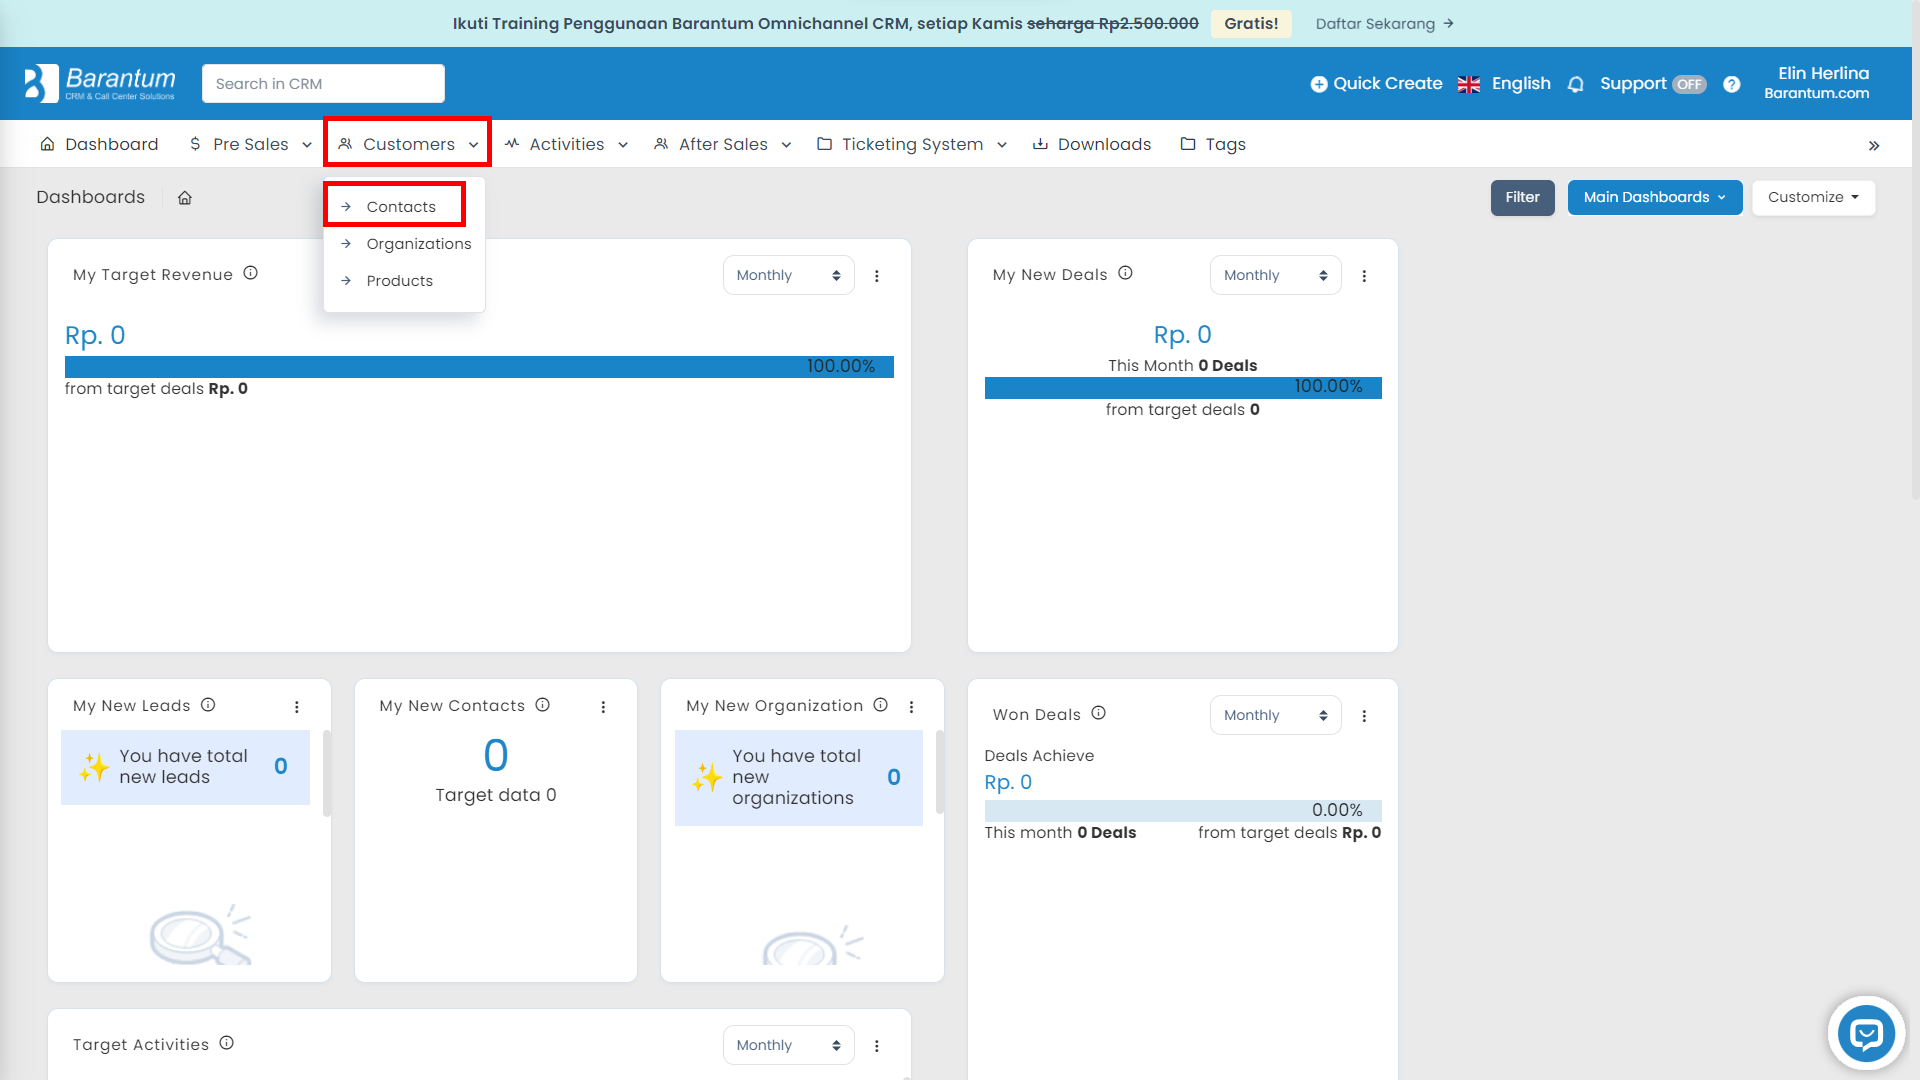This screenshot has width=1920, height=1080.
Task: Click Daftar Sekarang link
Action: pyautogui.click(x=1384, y=23)
